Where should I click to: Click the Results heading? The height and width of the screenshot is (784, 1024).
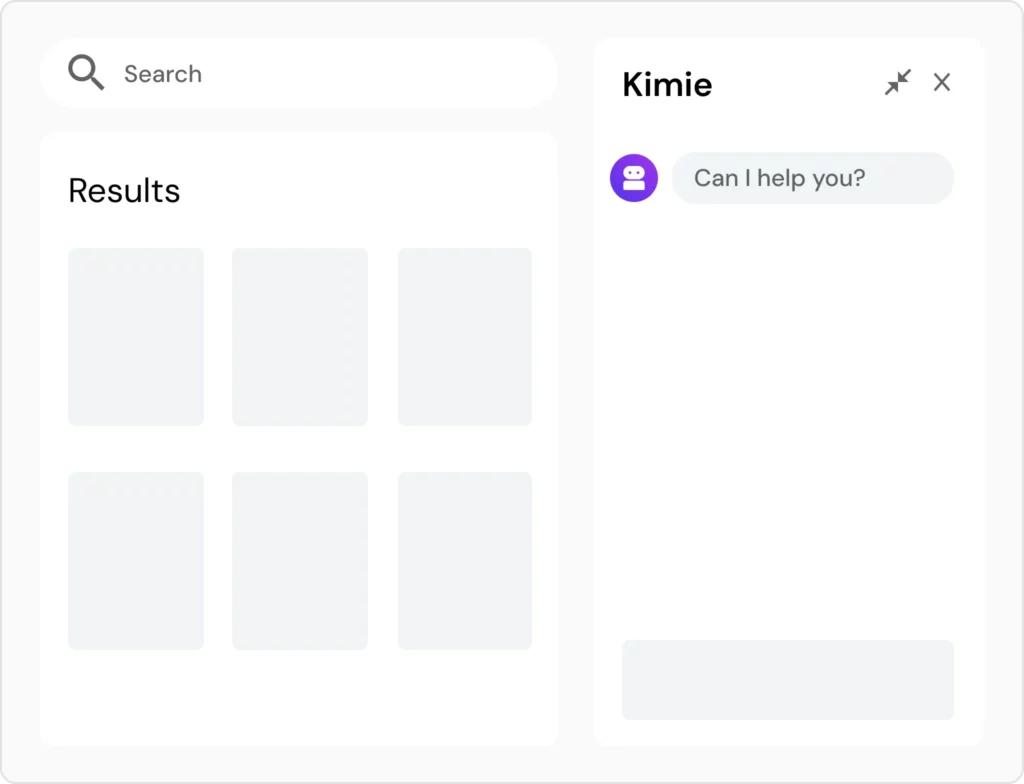pos(124,191)
